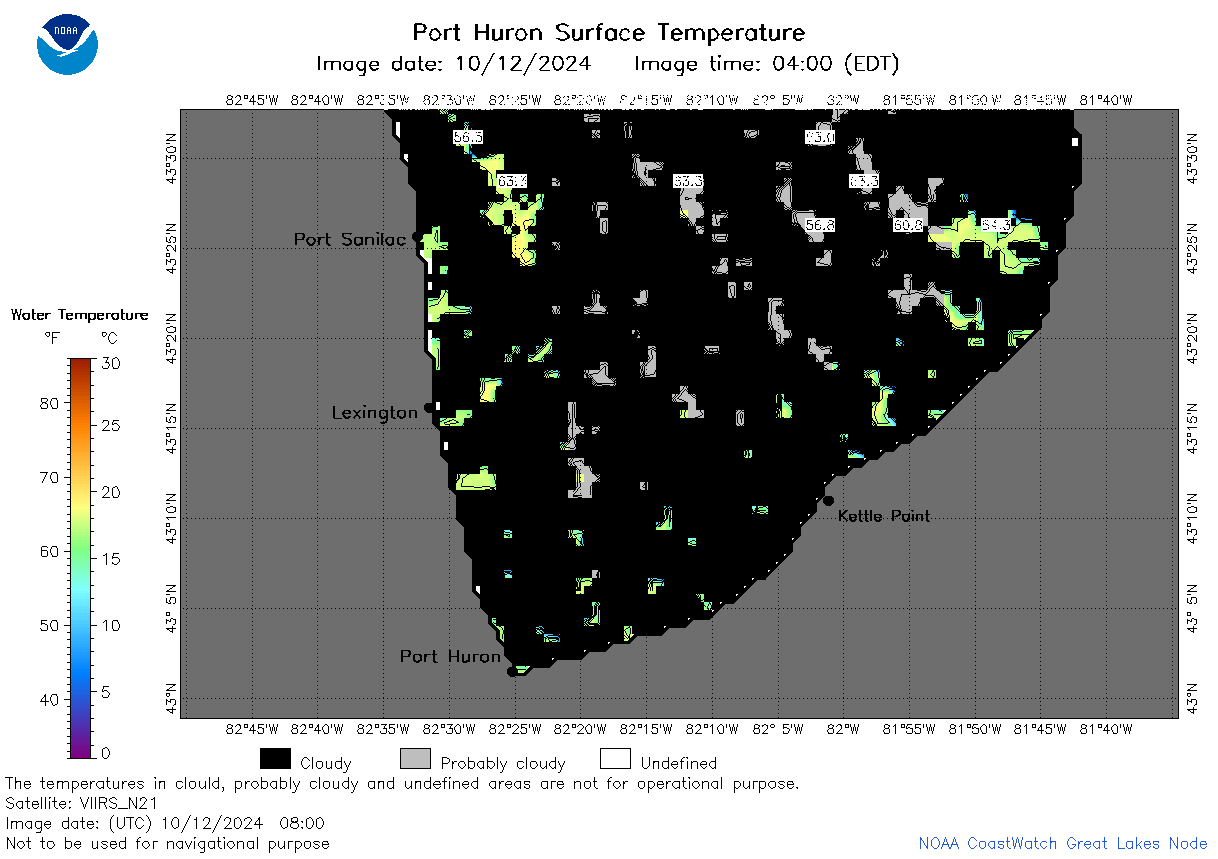Click the left axis 43°30'N latitude label
The height and width of the screenshot is (859, 1218).
coord(170,158)
